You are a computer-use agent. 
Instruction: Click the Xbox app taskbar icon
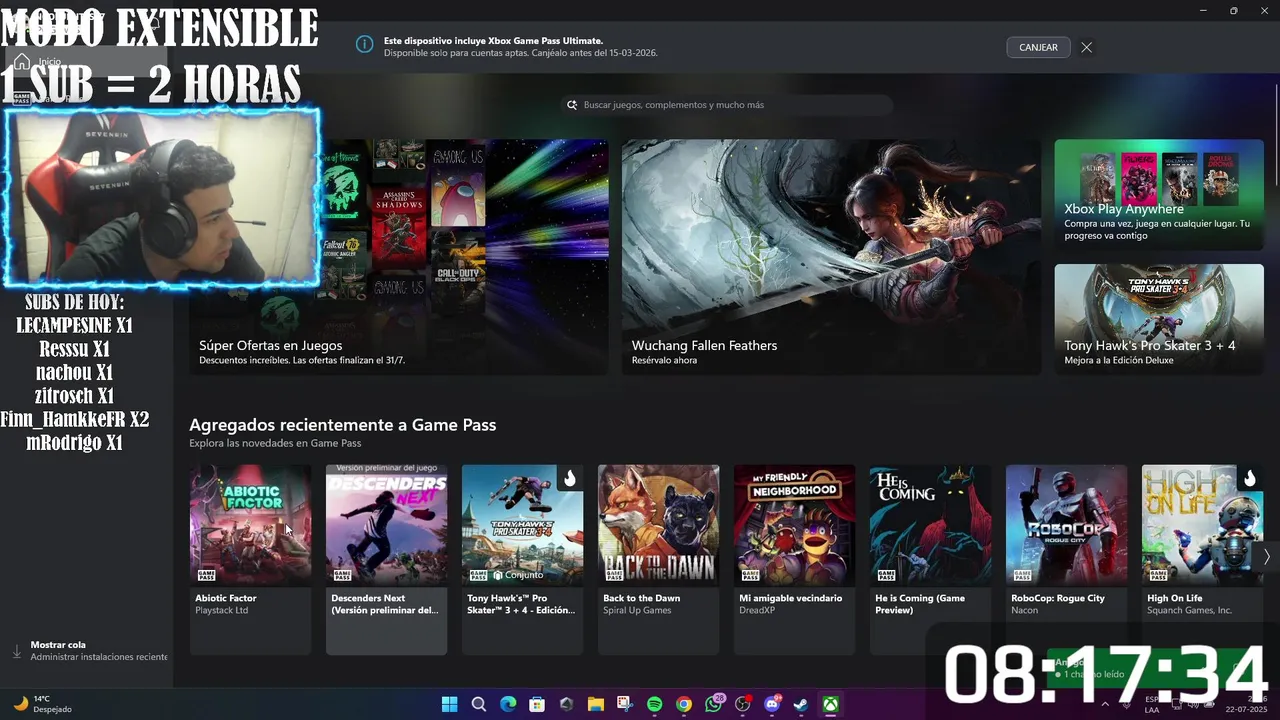830,704
